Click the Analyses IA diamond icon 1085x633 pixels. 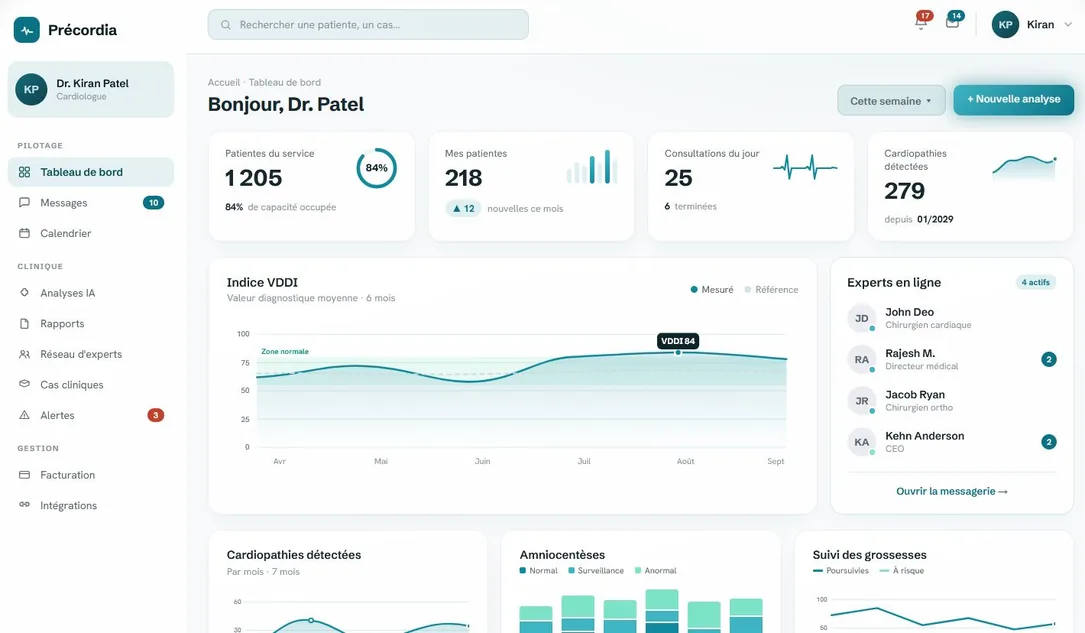tap(24, 293)
